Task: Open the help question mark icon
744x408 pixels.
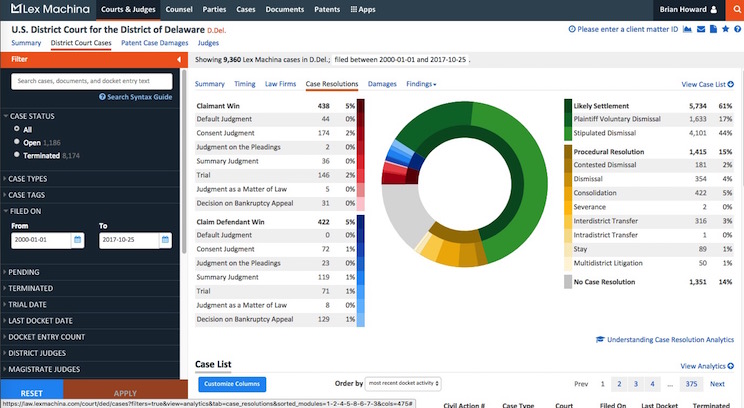Action: 736,30
